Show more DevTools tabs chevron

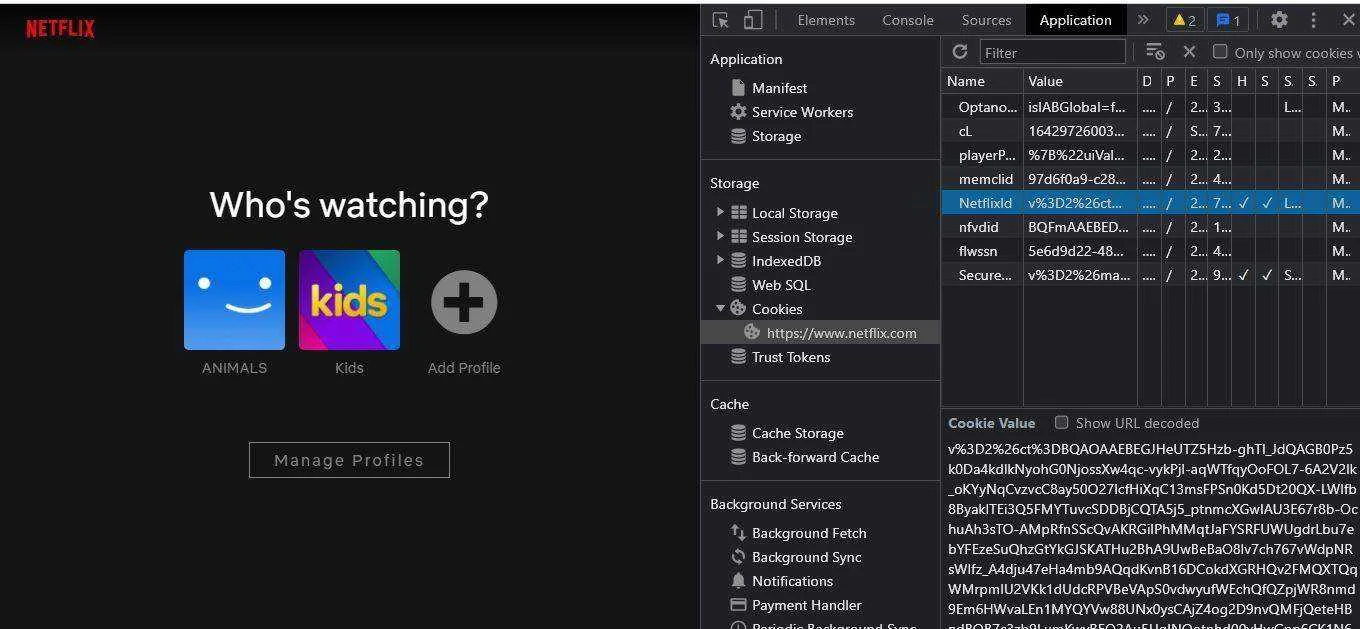tap(1143, 20)
